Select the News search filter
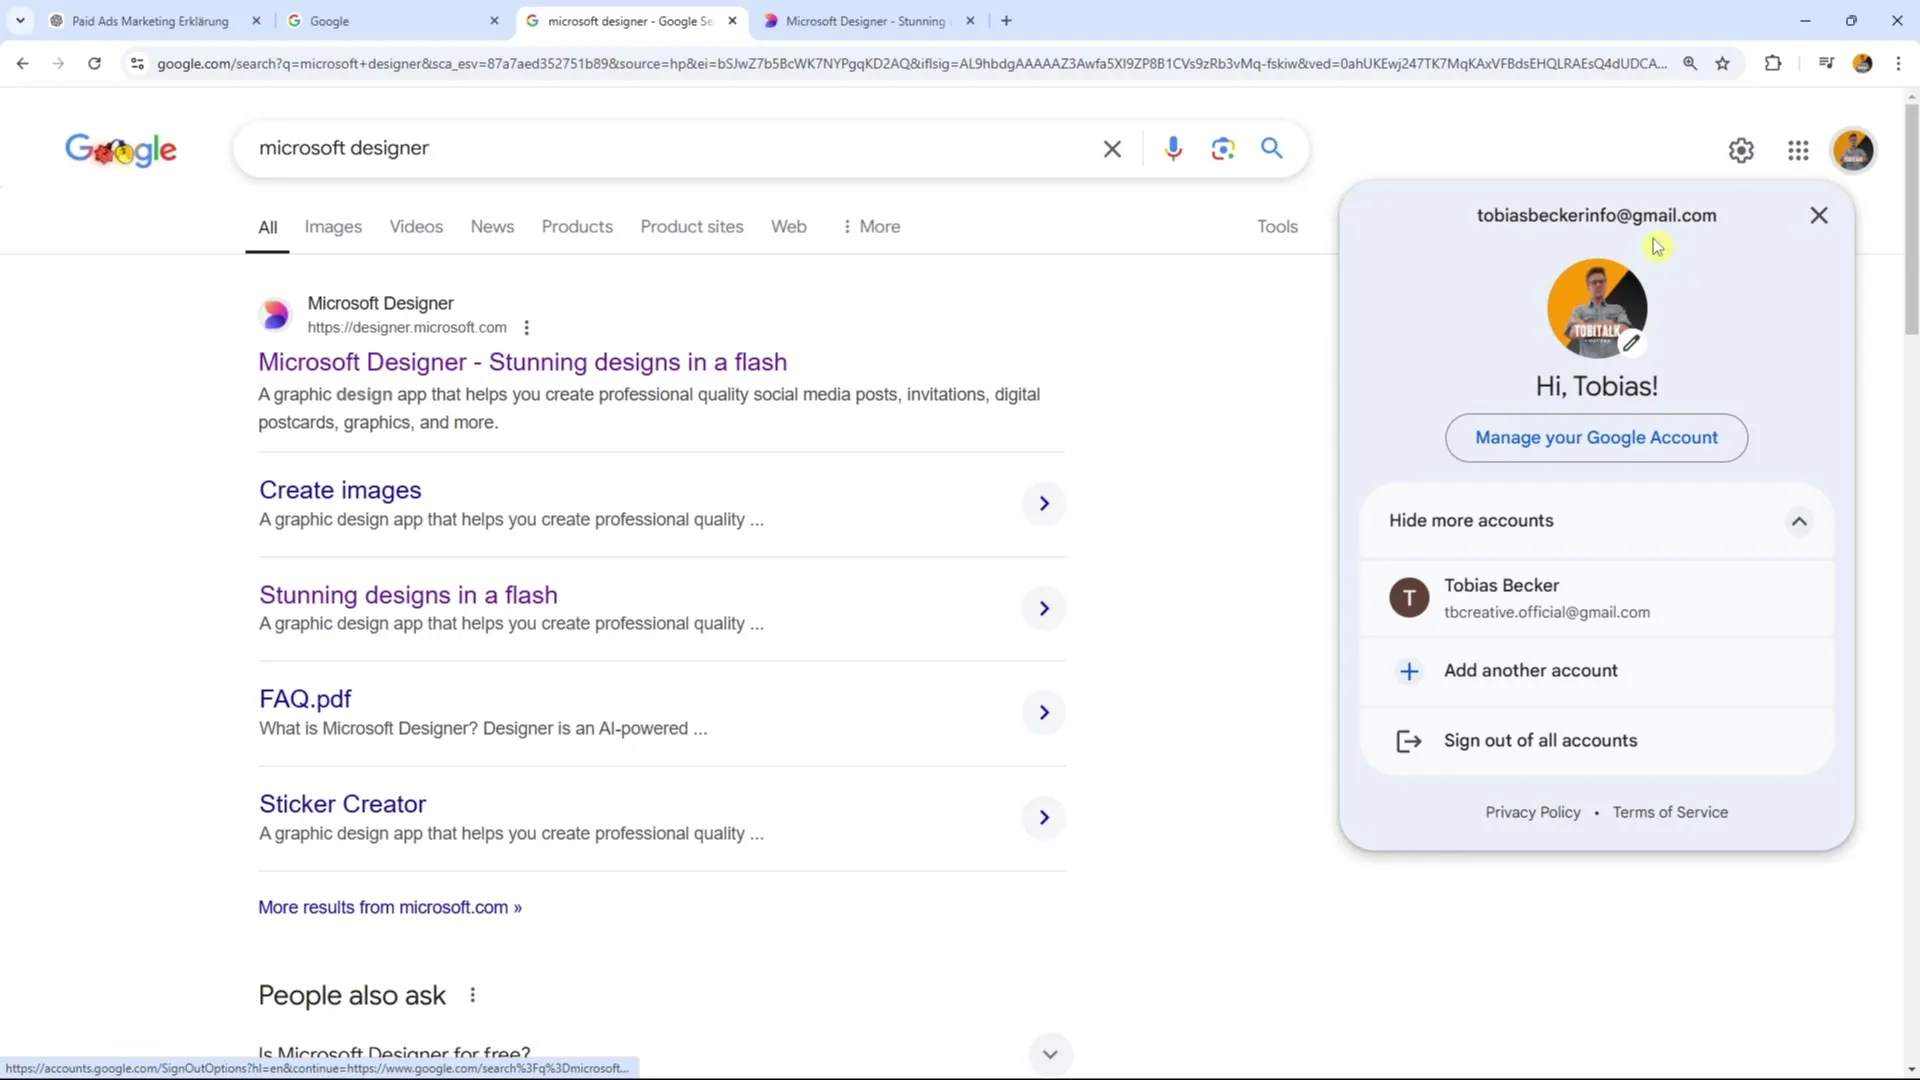Image resolution: width=1920 pixels, height=1080 pixels. (492, 227)
